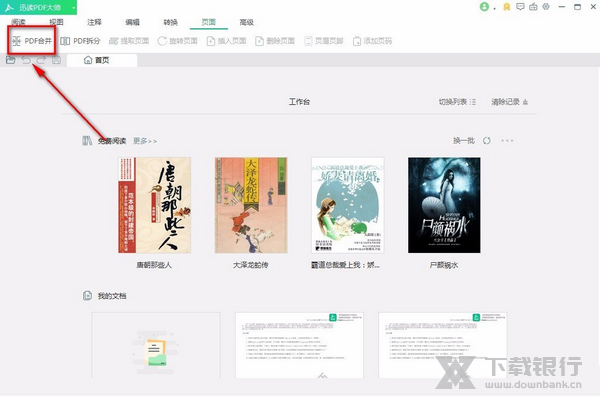Switch to the 阅读 ribbon tab
The width and height of the screenshot is (600, 397).
click(x=18, y=22)
